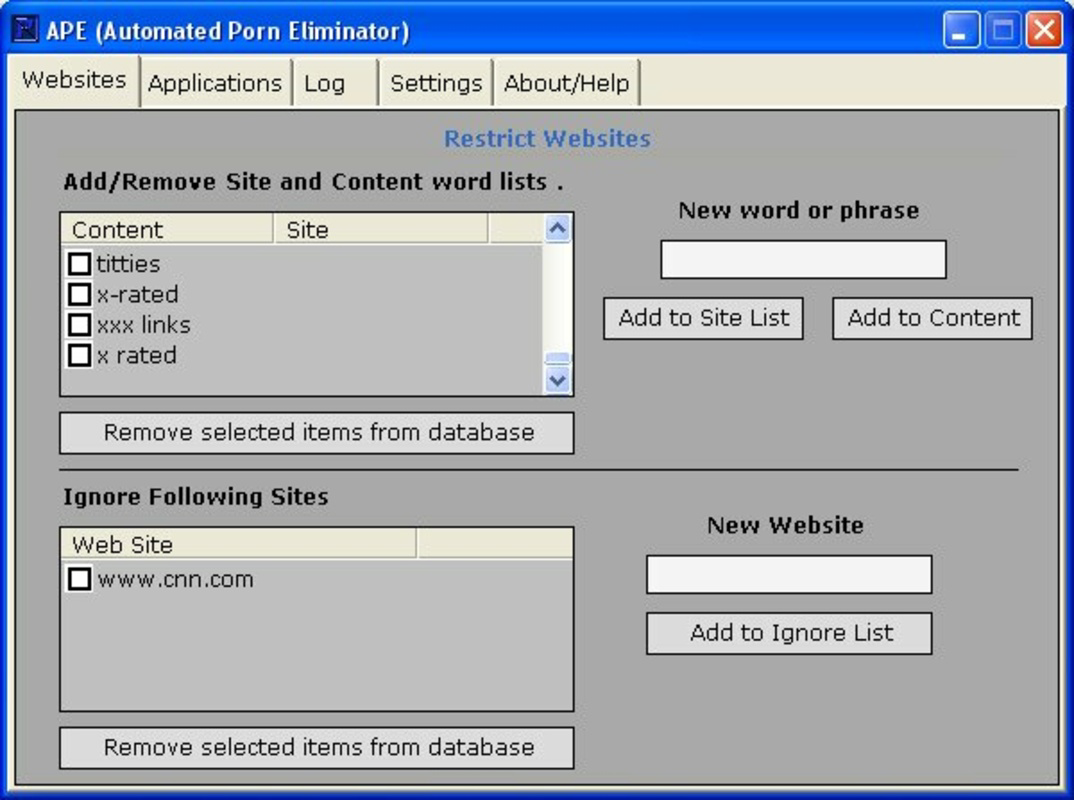Click the word list scrollbar thumb
The height and width of the screenshot is (800, 1074).
558,358
